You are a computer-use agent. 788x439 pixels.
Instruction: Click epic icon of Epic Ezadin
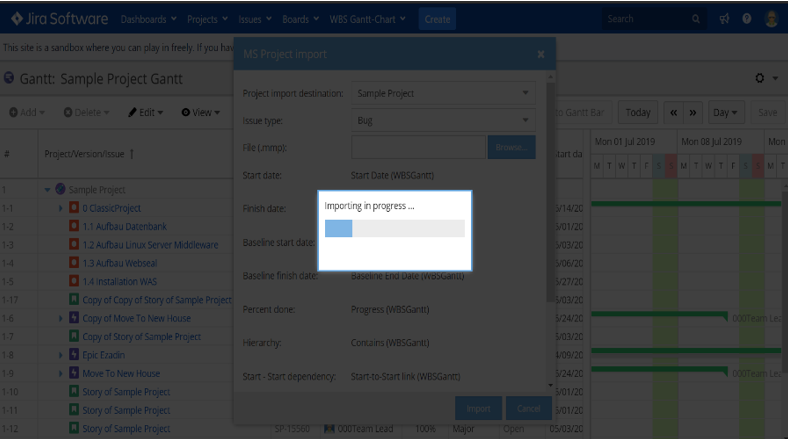tap(74, 355)
